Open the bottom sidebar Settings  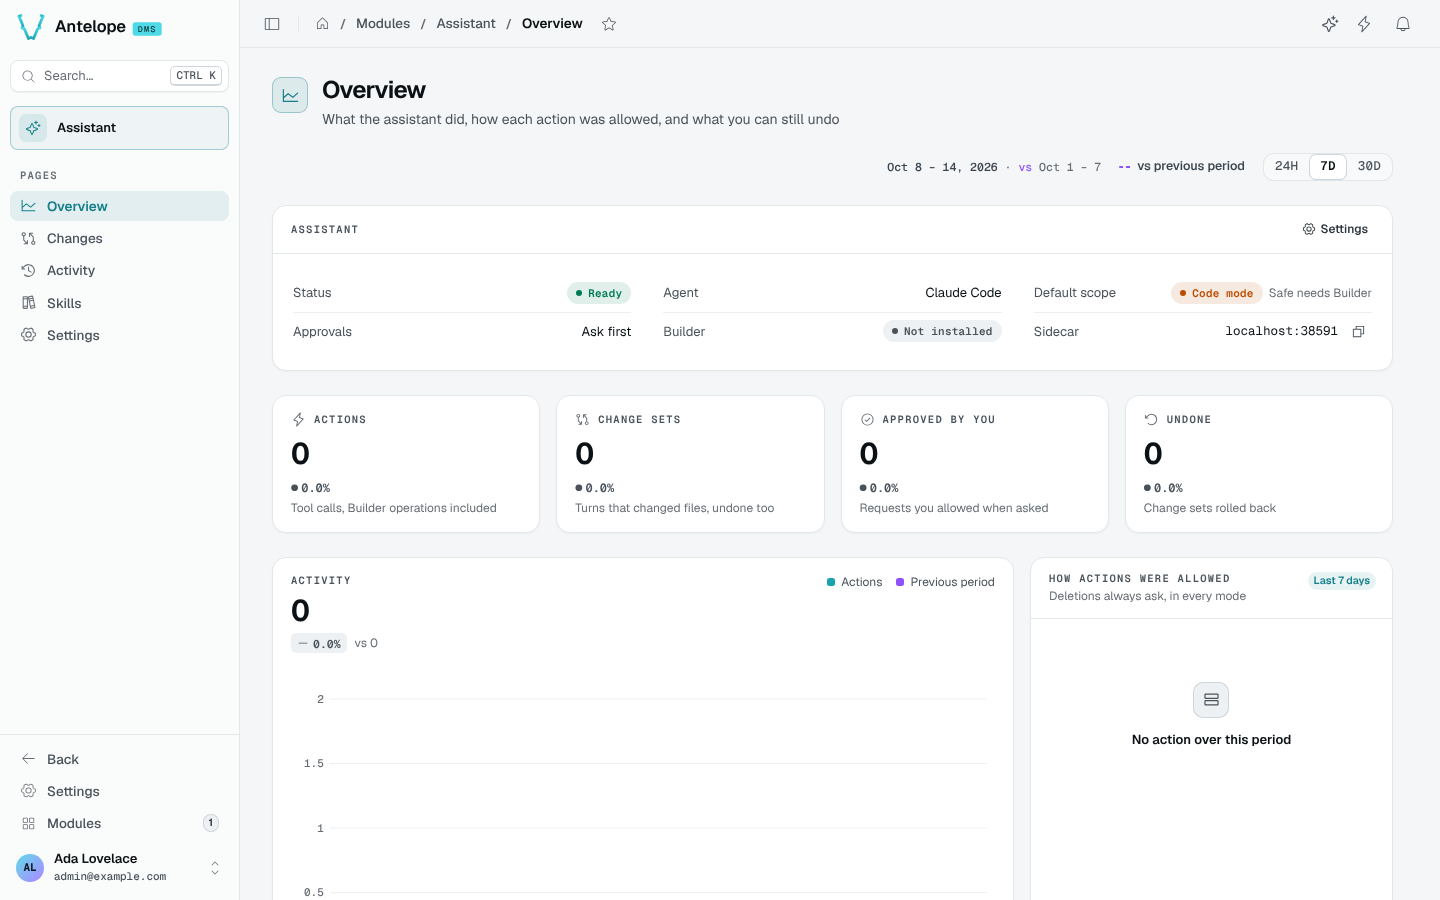point(119,791)
